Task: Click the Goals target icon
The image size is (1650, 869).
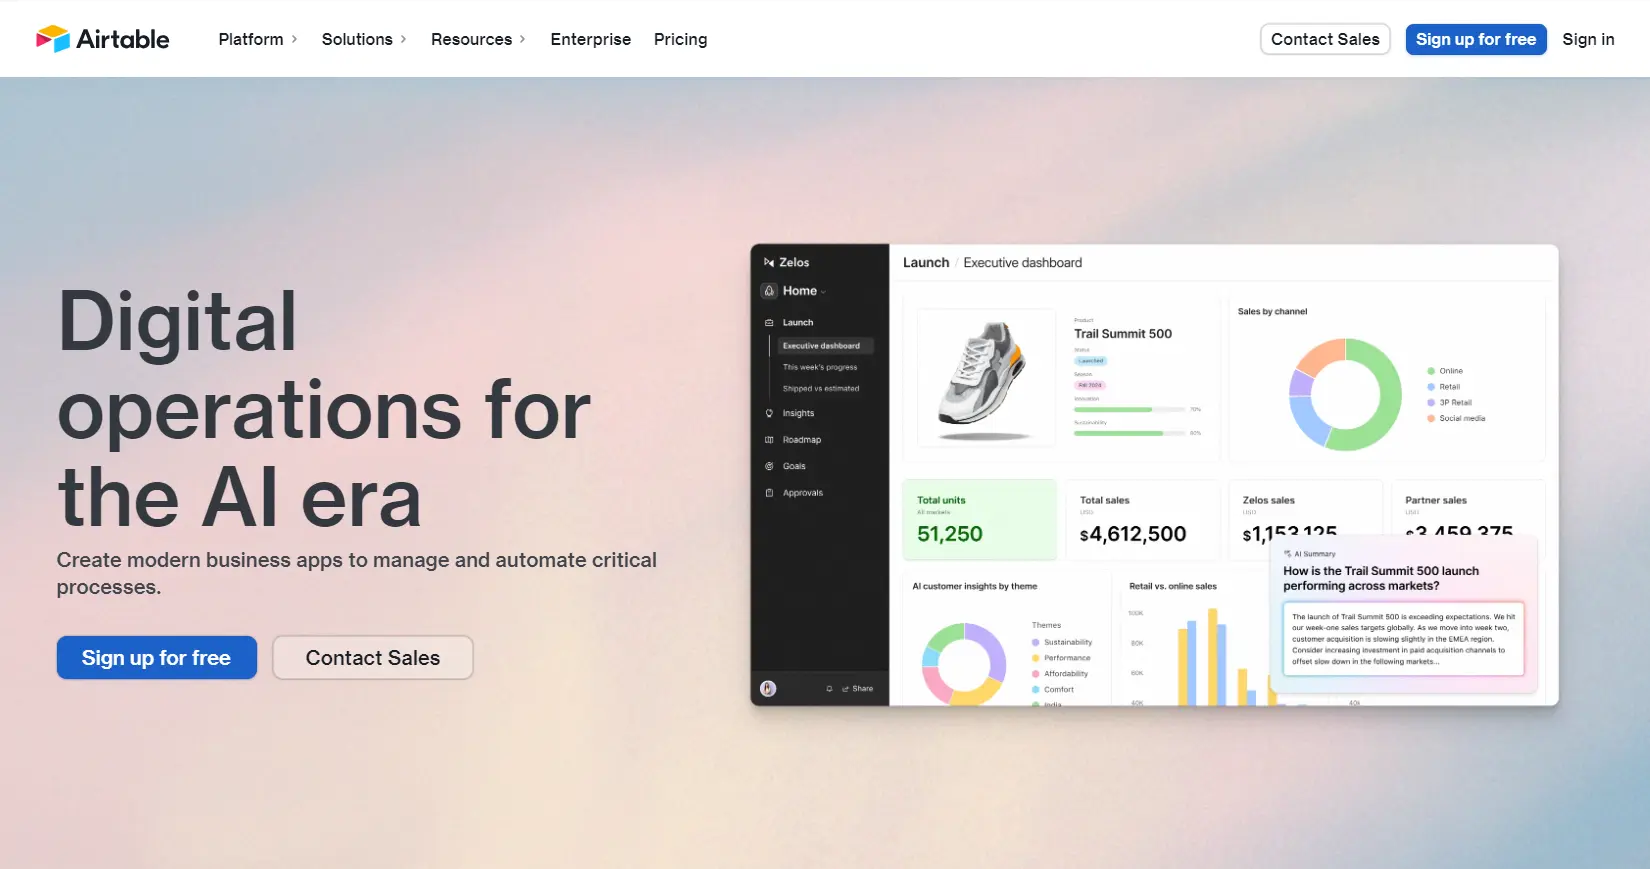Action: point(769,466)
